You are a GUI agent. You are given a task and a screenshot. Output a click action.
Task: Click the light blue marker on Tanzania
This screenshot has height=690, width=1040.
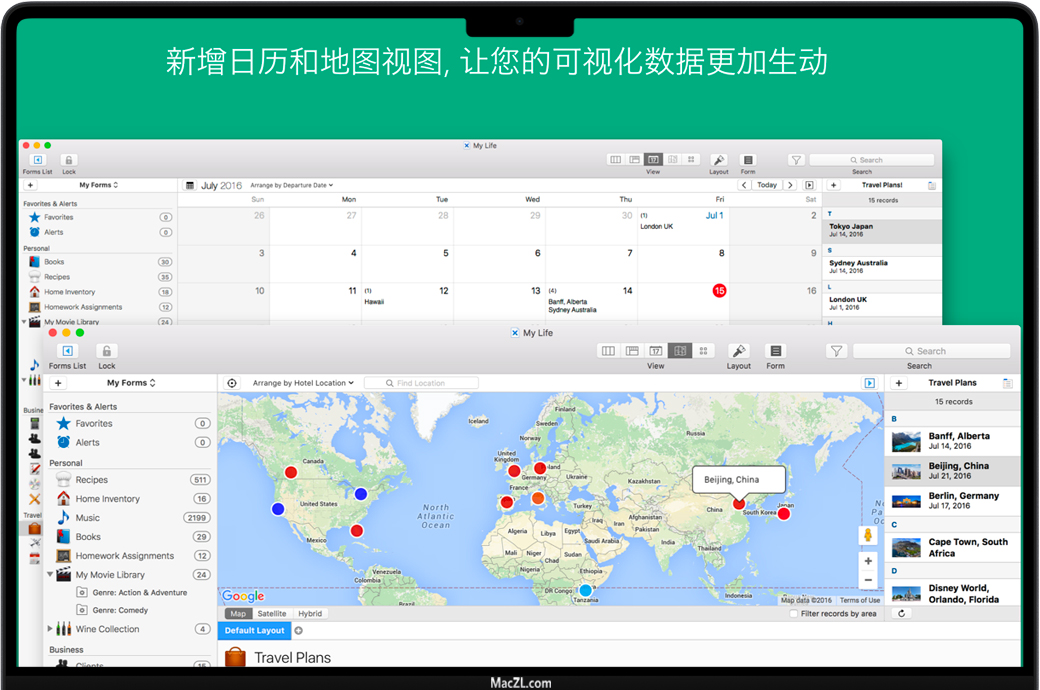click(x=586, y=590)
